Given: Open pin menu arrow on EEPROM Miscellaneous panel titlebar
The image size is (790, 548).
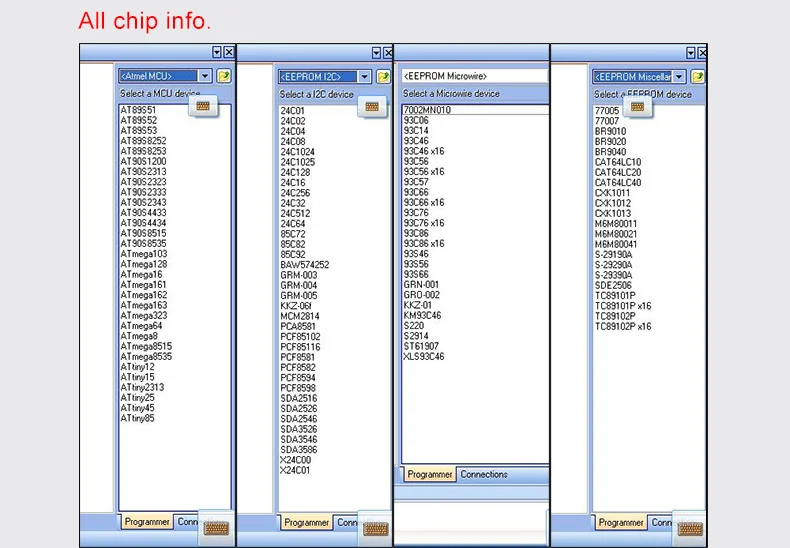Looking at the screenshot, I should [x=691, y=52].
